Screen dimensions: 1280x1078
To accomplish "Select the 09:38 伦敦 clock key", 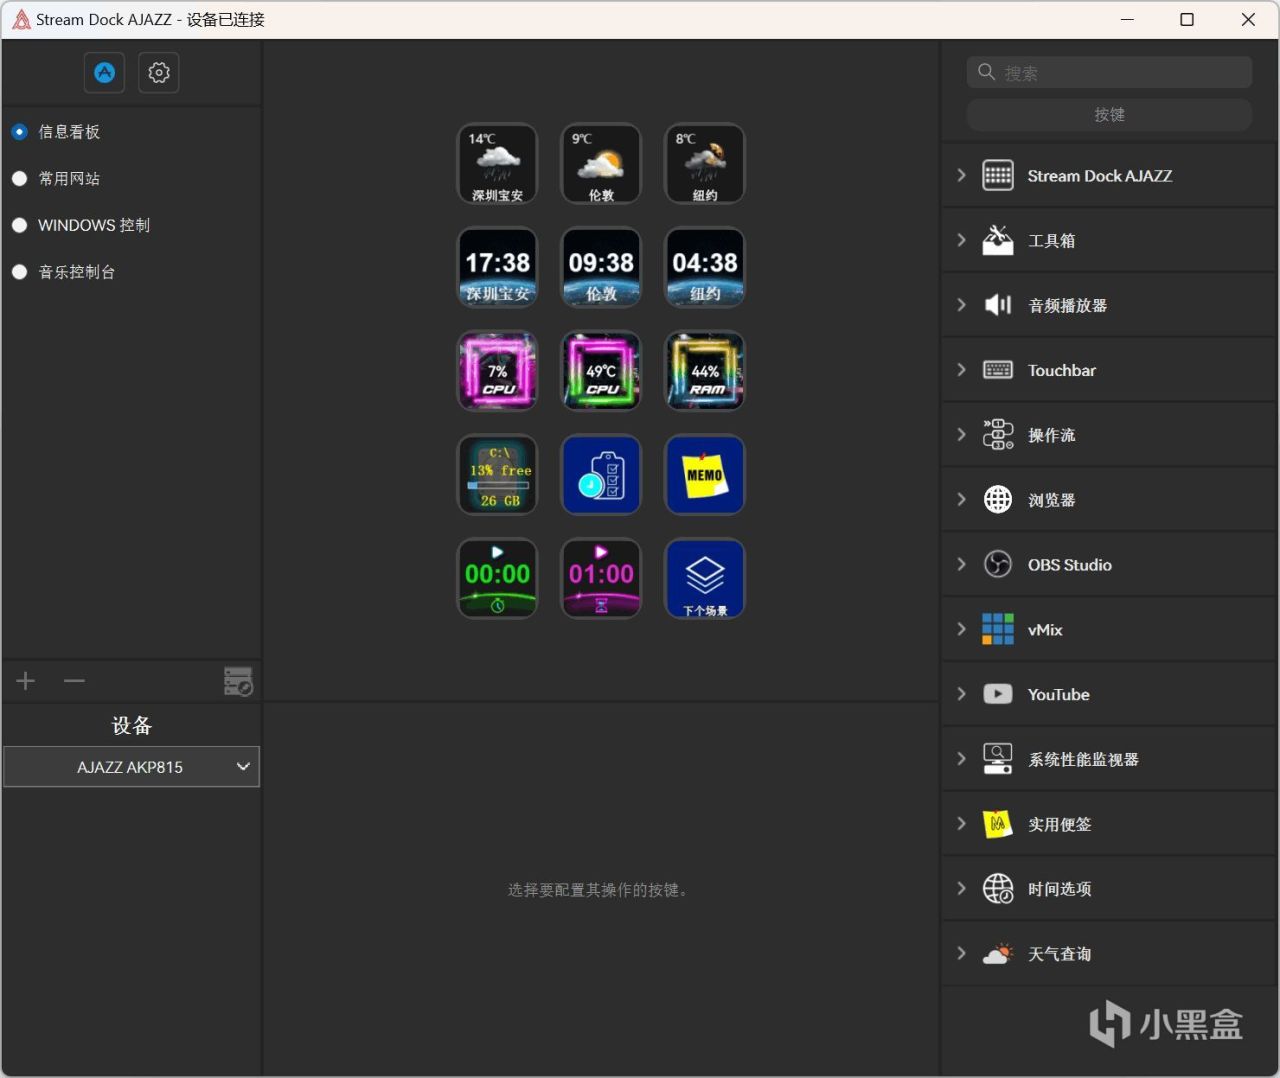I will click(x=601, y=268).
